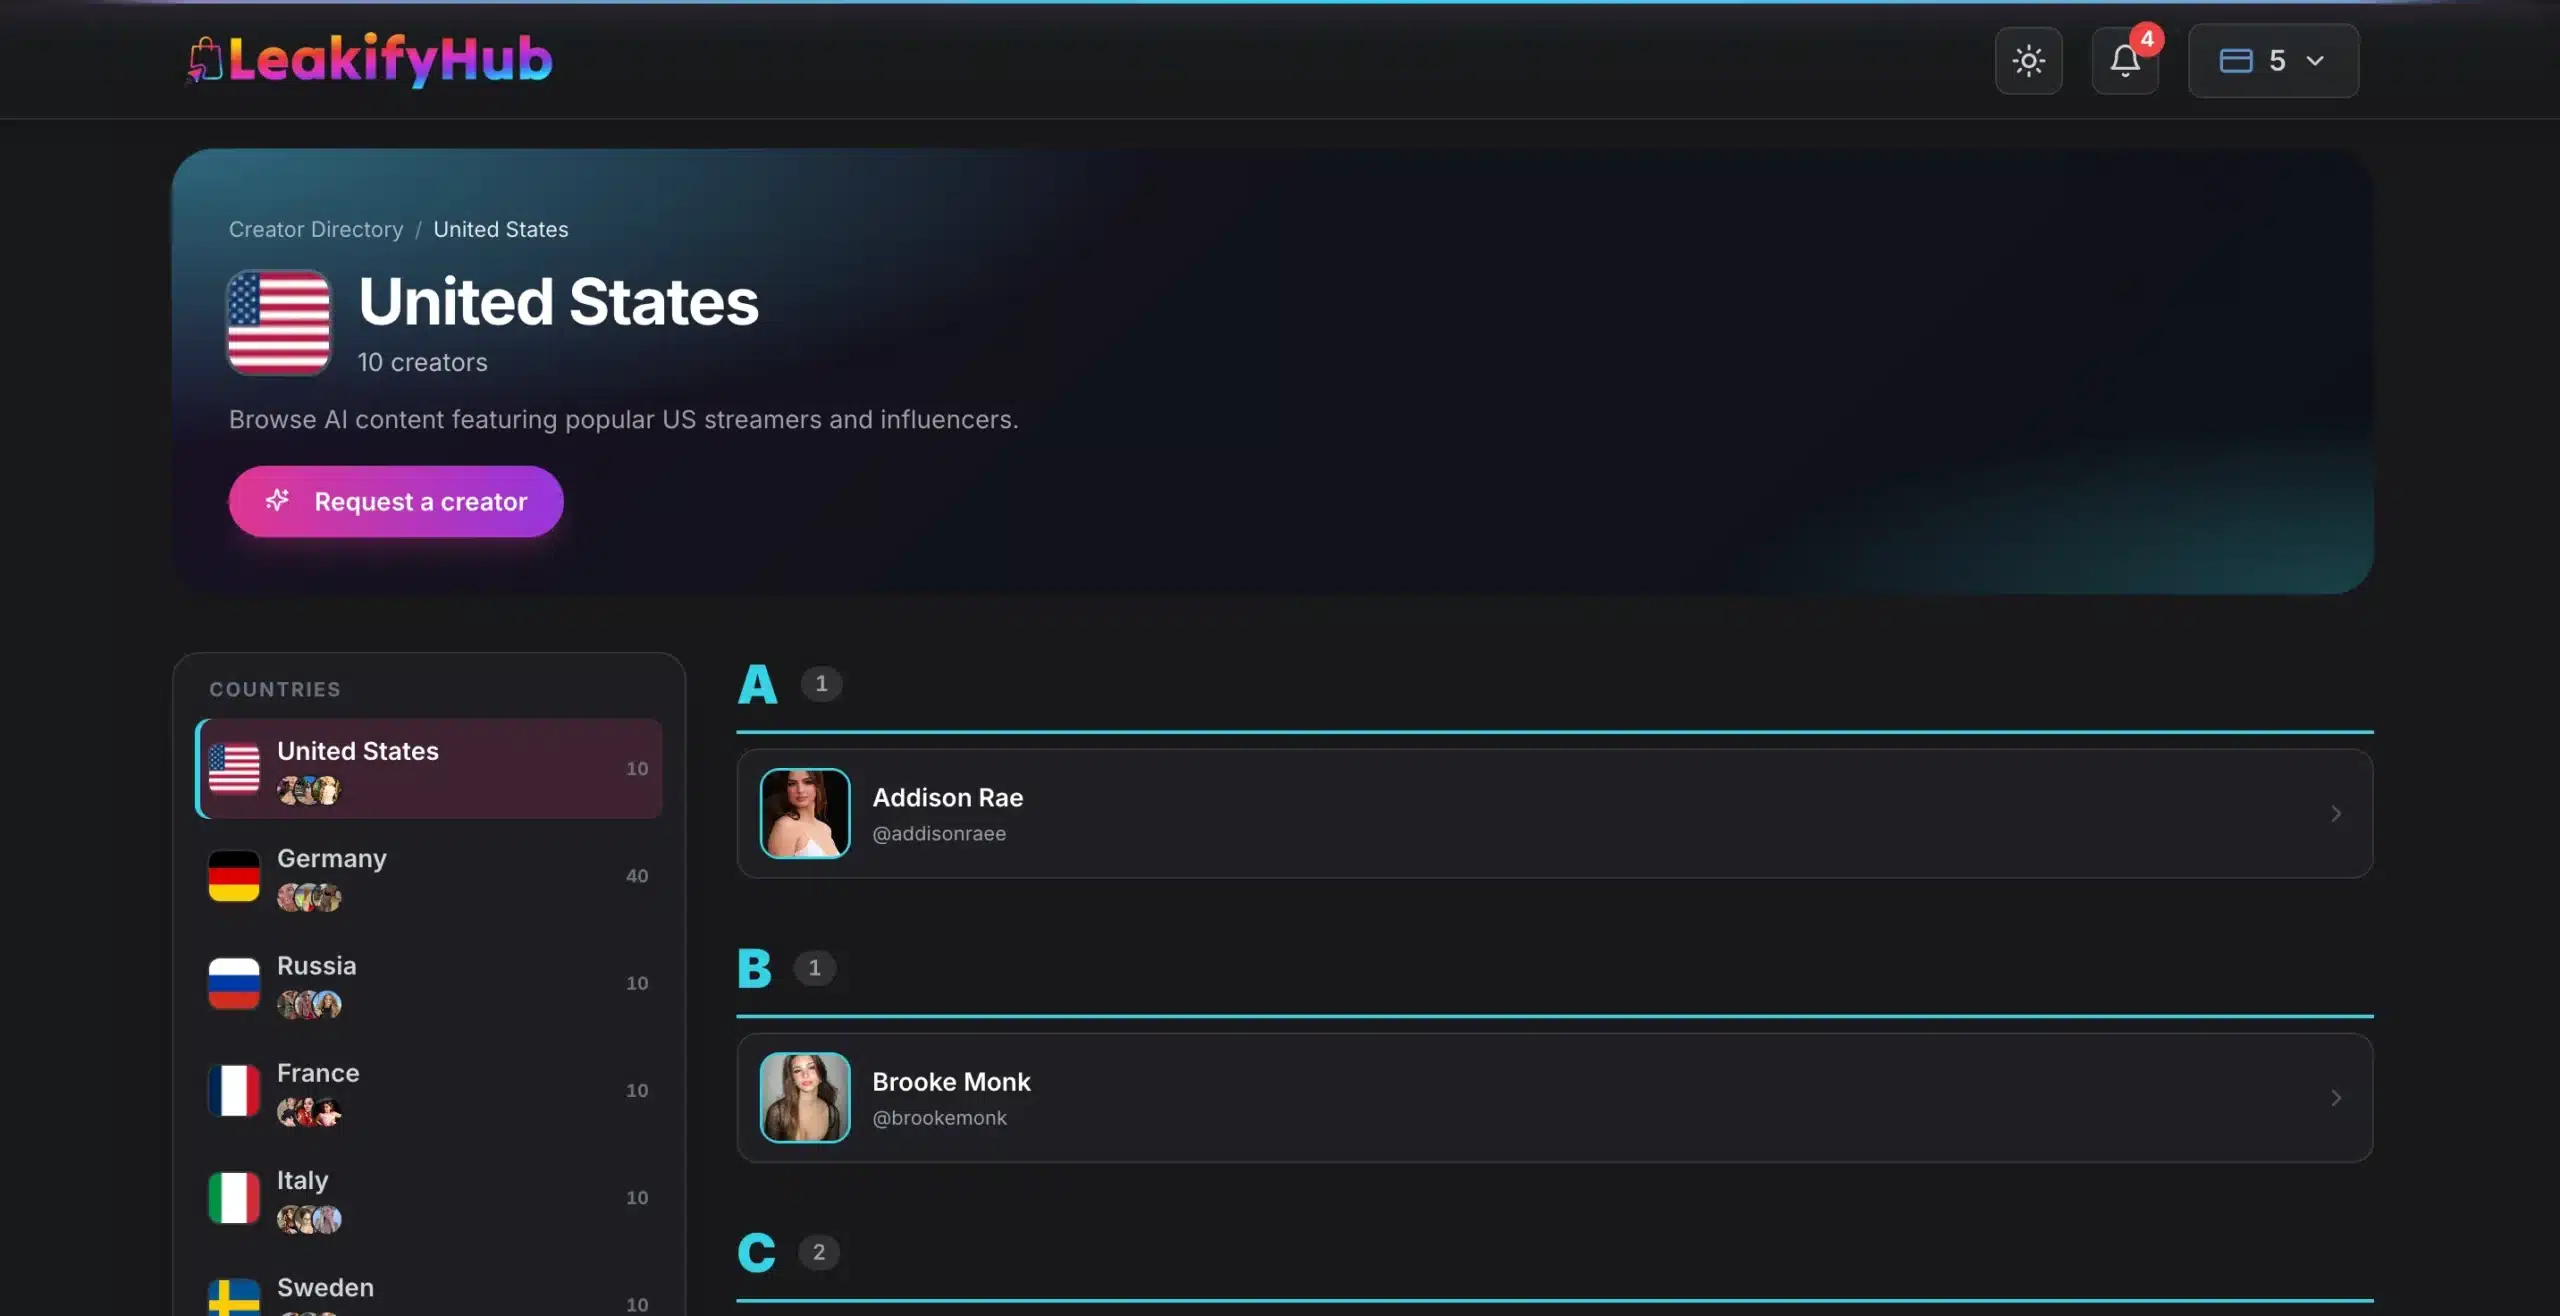The image size is (2560, 1316).
Task: Select Russia in Countries list
Action: point(429,983)
